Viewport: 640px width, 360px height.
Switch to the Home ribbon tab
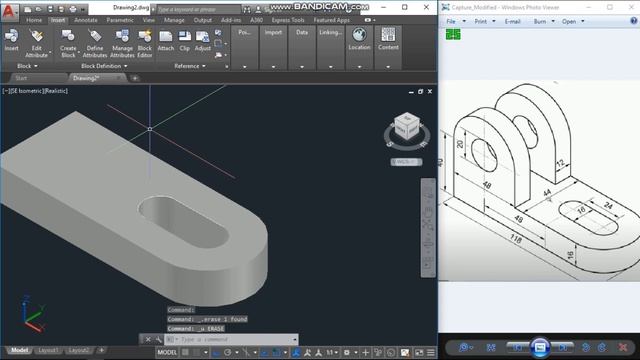33,20
